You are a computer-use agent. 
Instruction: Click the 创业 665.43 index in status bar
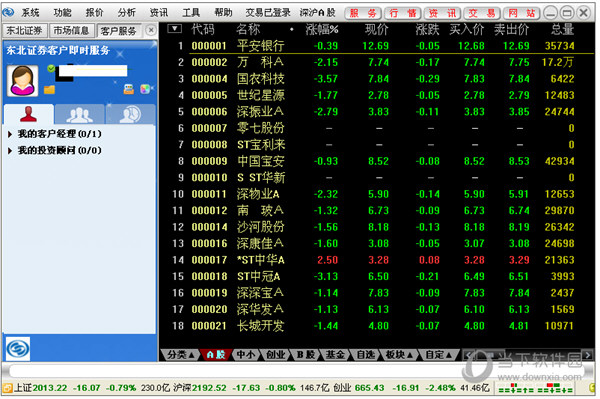tap(359, 388)
